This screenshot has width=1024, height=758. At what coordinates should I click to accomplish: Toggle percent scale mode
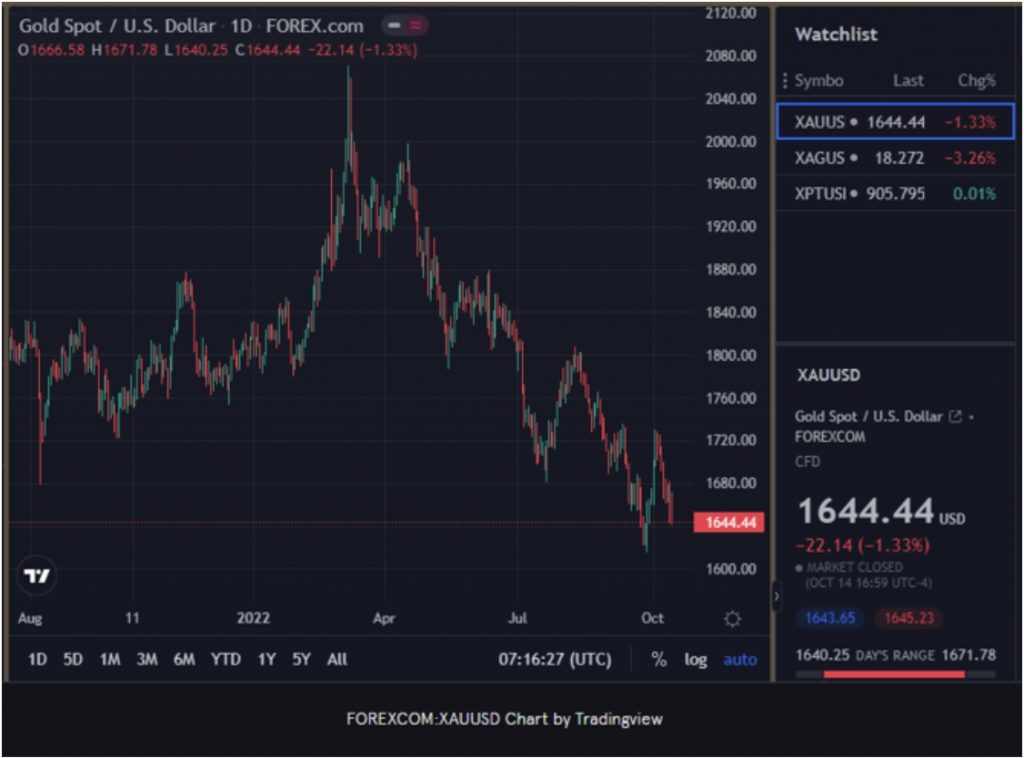click(659, 660)
